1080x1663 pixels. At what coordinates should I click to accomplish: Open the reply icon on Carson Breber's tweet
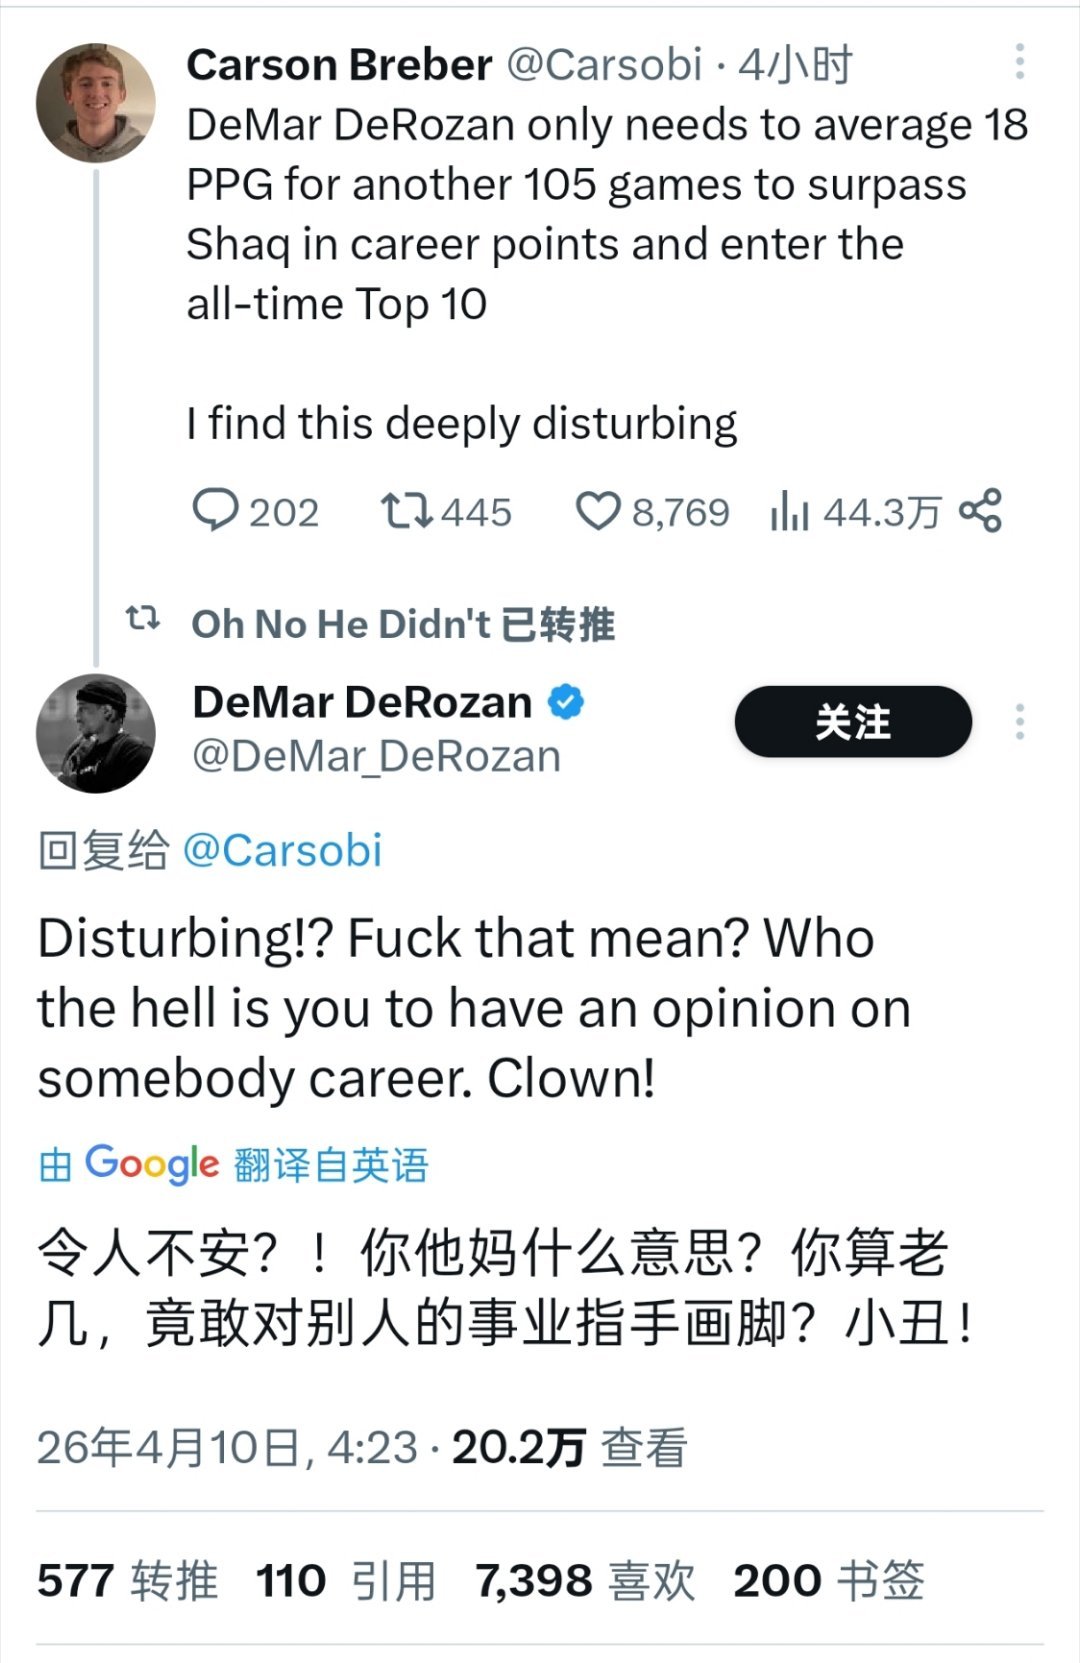(x=218, y=511)
